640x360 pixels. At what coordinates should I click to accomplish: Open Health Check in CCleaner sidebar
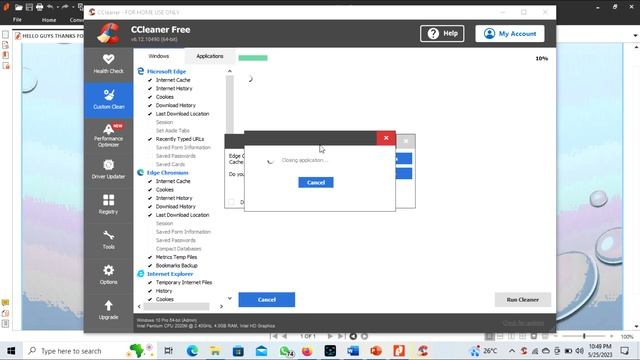coord(108,64)
